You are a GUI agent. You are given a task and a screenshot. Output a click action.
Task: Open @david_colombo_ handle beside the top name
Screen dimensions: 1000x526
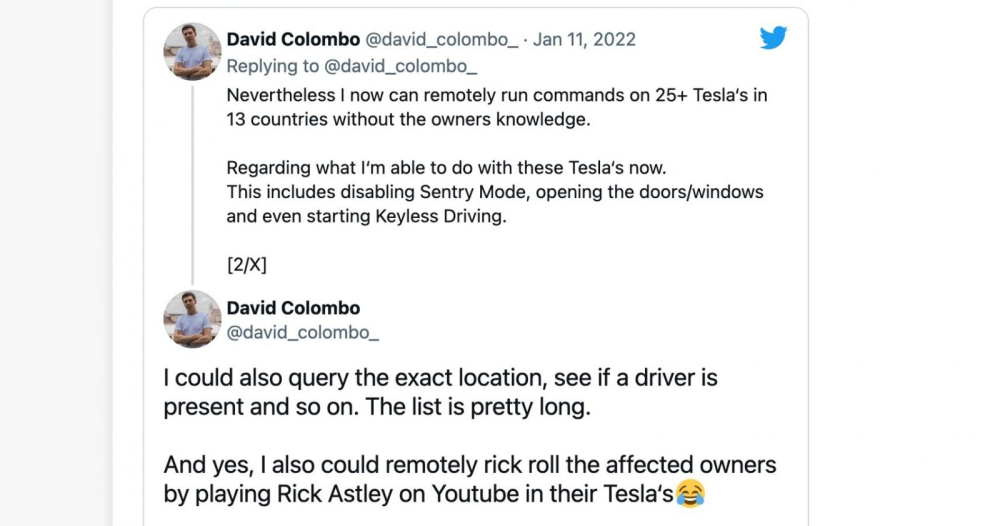coord(441,40)
